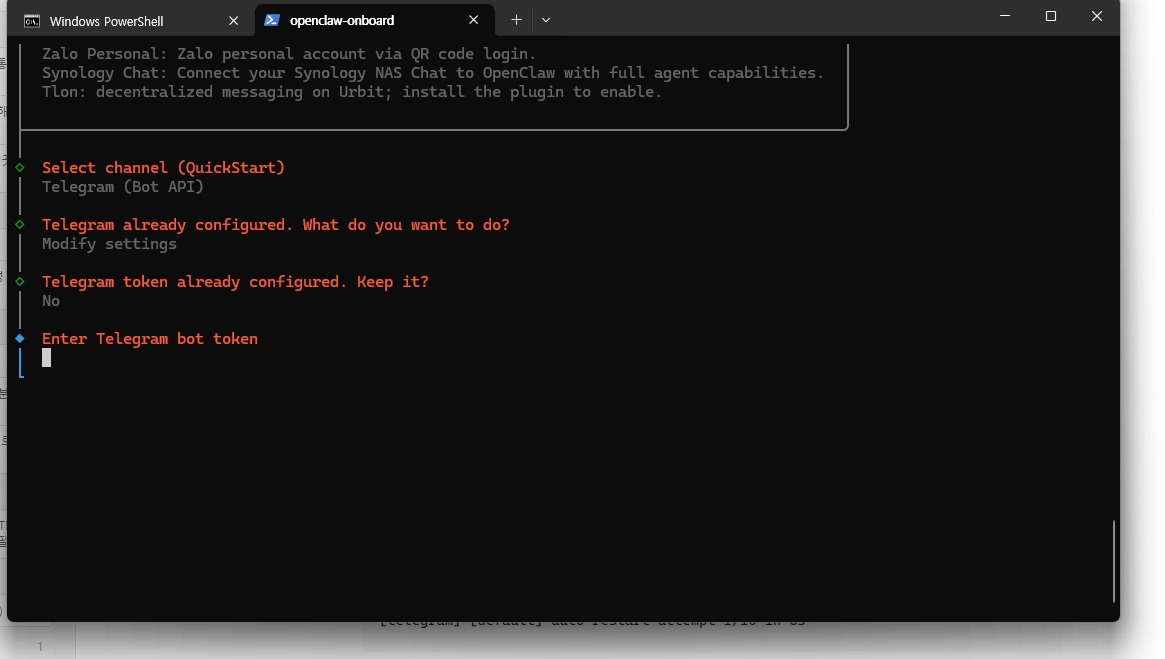Click the terminal vertical scrollbar thumb

[1113, 560]
